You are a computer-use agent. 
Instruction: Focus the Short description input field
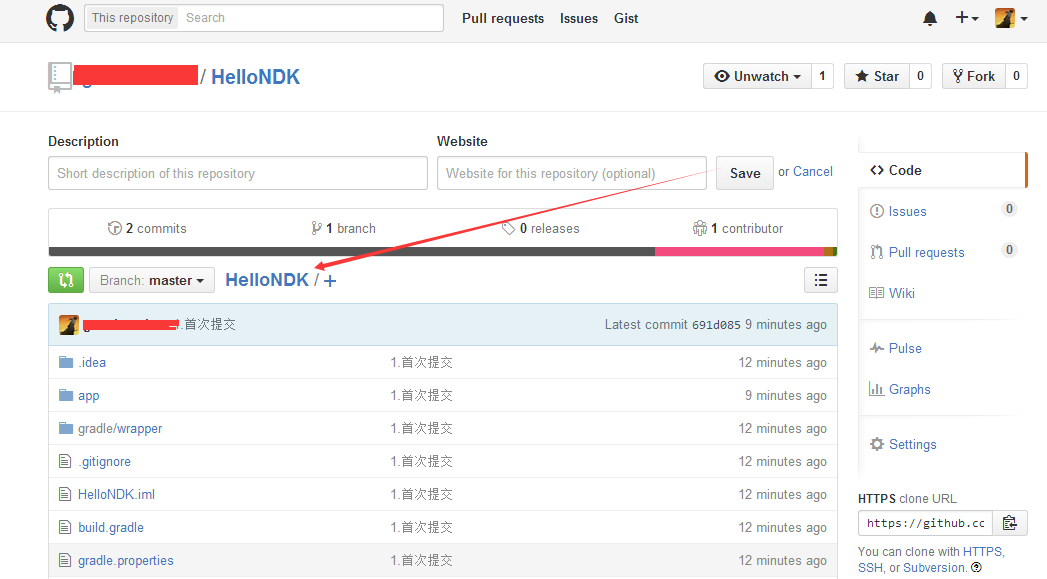[x=238, y=173]
